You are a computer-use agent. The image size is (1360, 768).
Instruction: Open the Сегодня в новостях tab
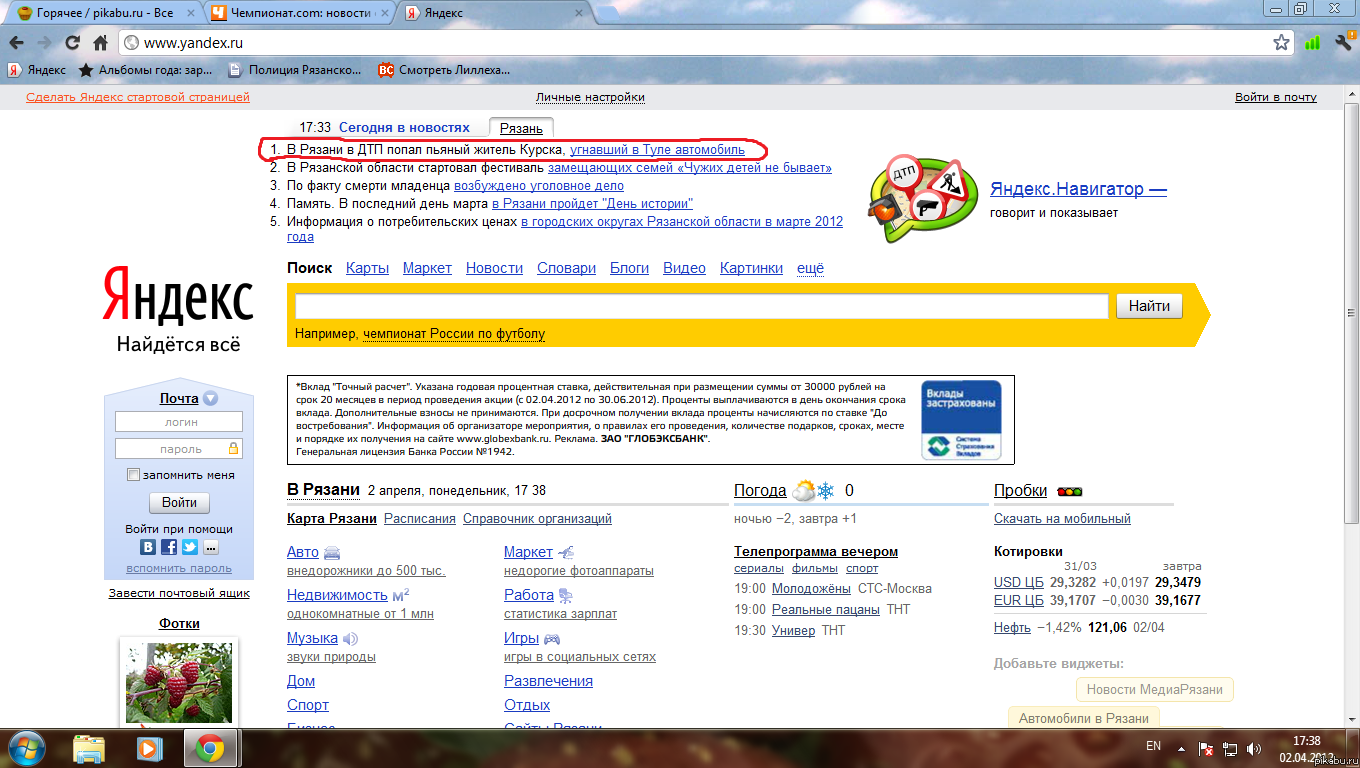click(x=404, y=128)
